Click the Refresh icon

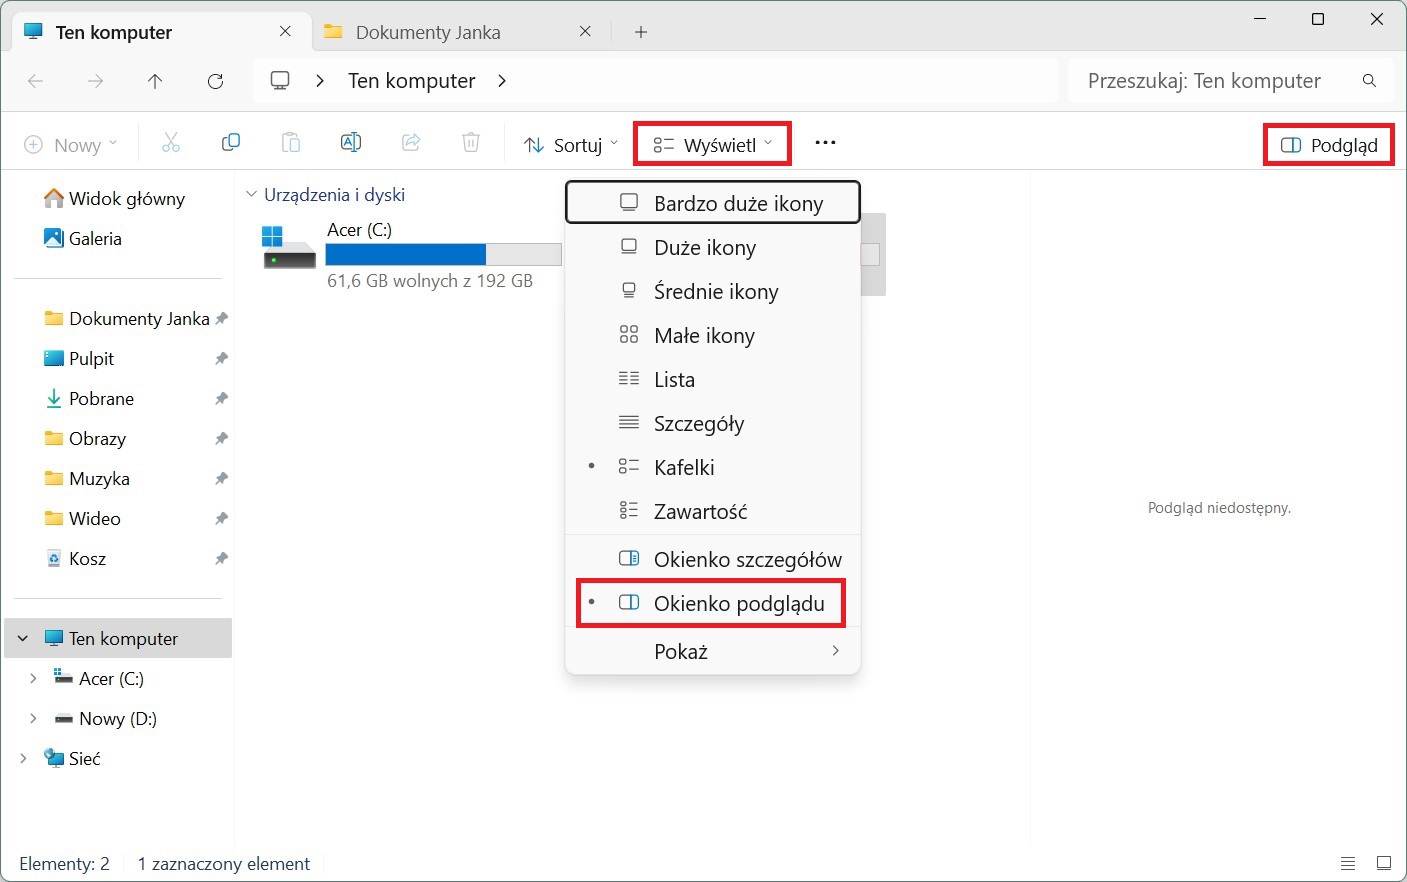tap(215, 81)
